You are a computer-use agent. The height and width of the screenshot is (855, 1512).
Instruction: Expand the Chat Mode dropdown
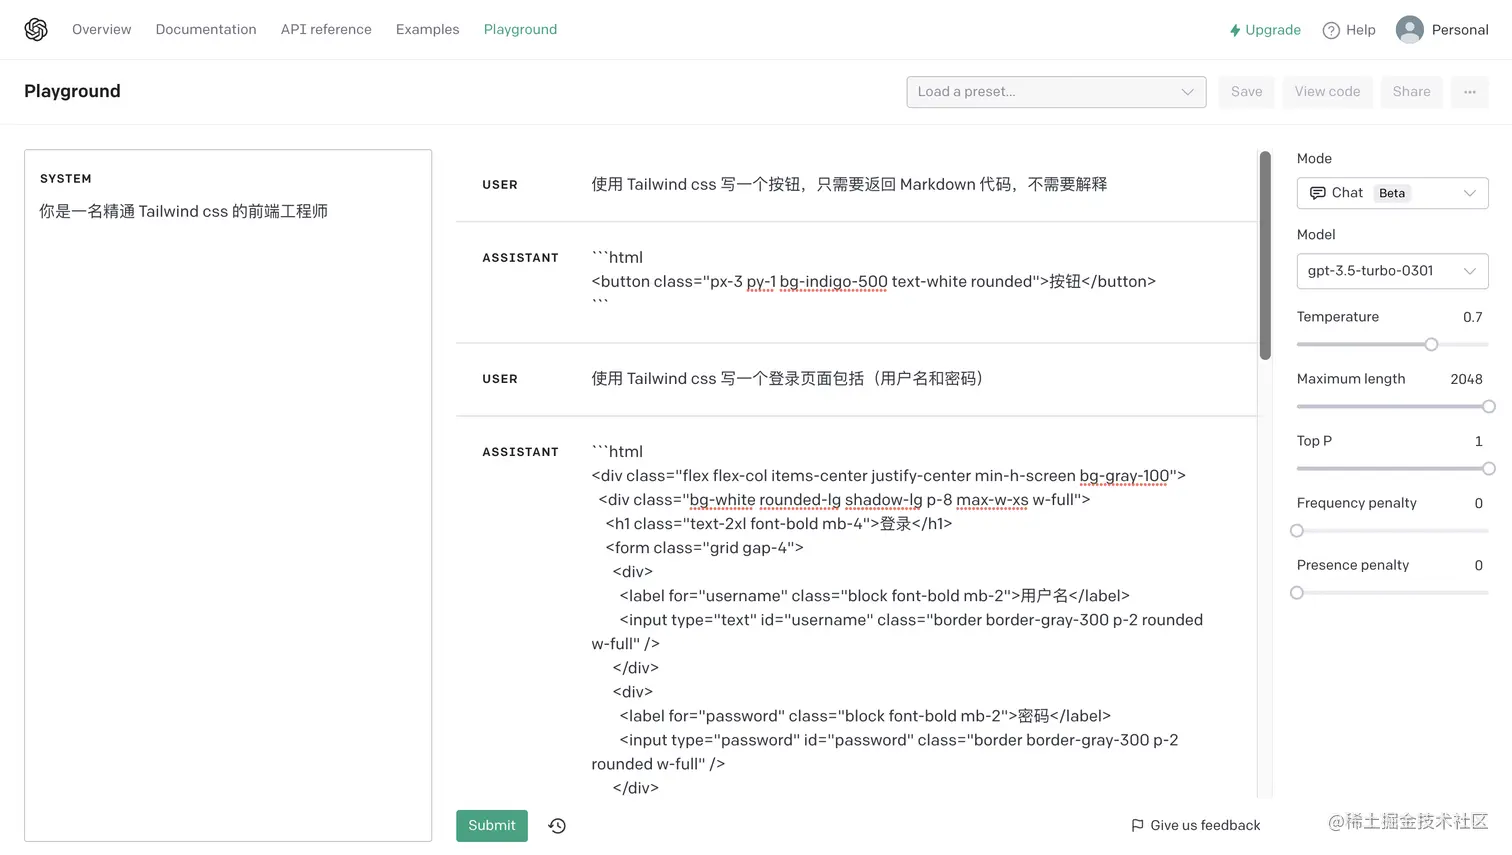(x=1470, y=193)
